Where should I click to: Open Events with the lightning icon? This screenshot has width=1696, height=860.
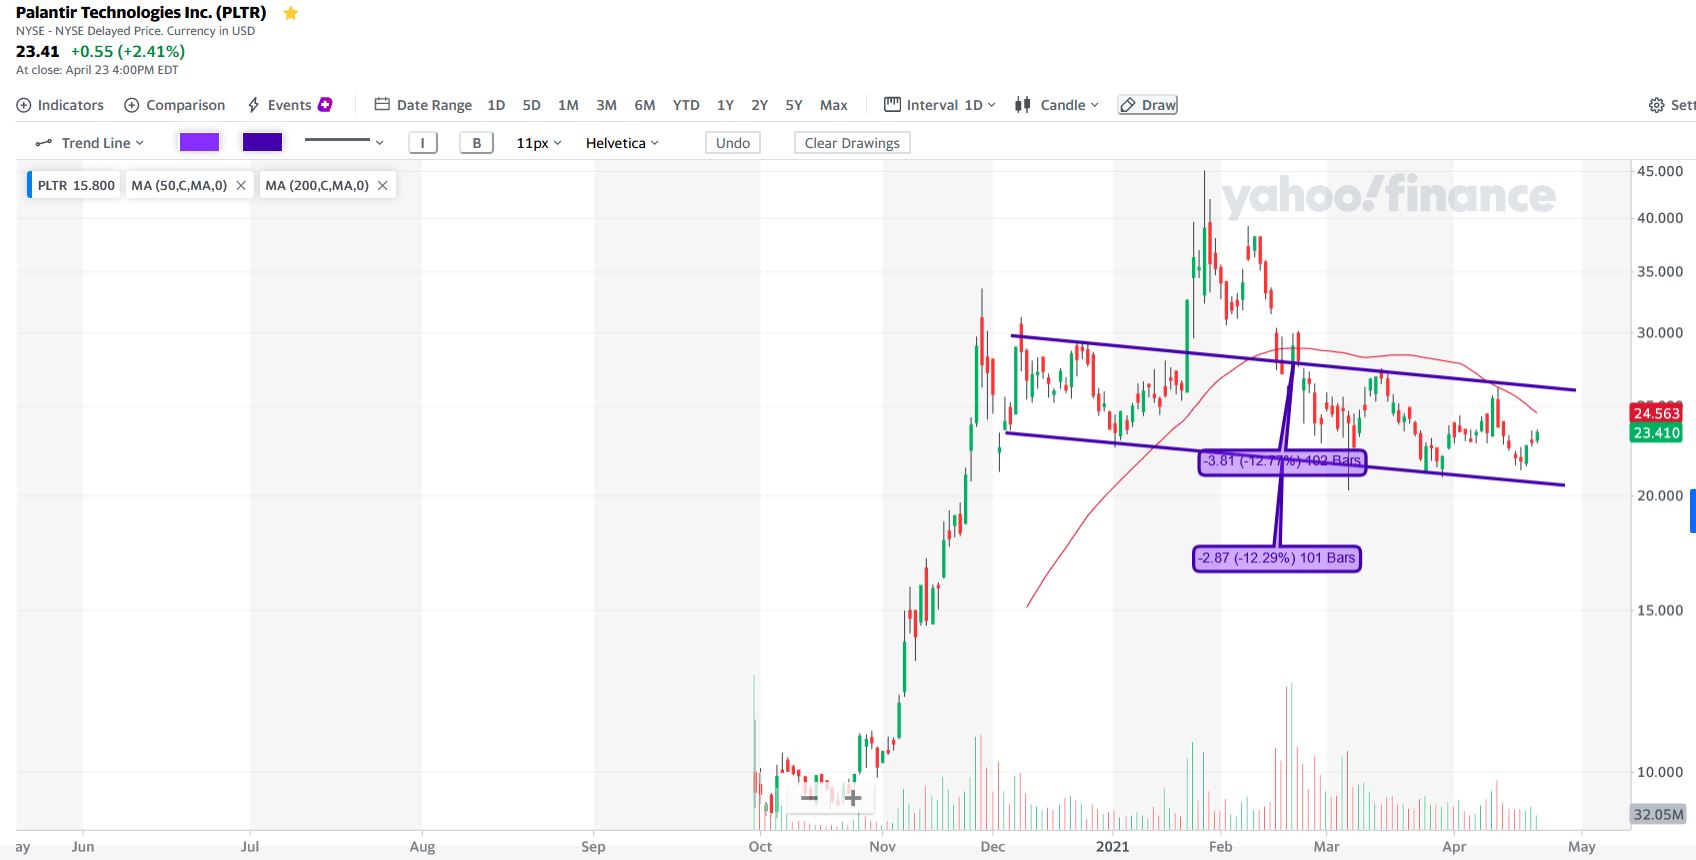pyautogui.click(x=254, y=105)
